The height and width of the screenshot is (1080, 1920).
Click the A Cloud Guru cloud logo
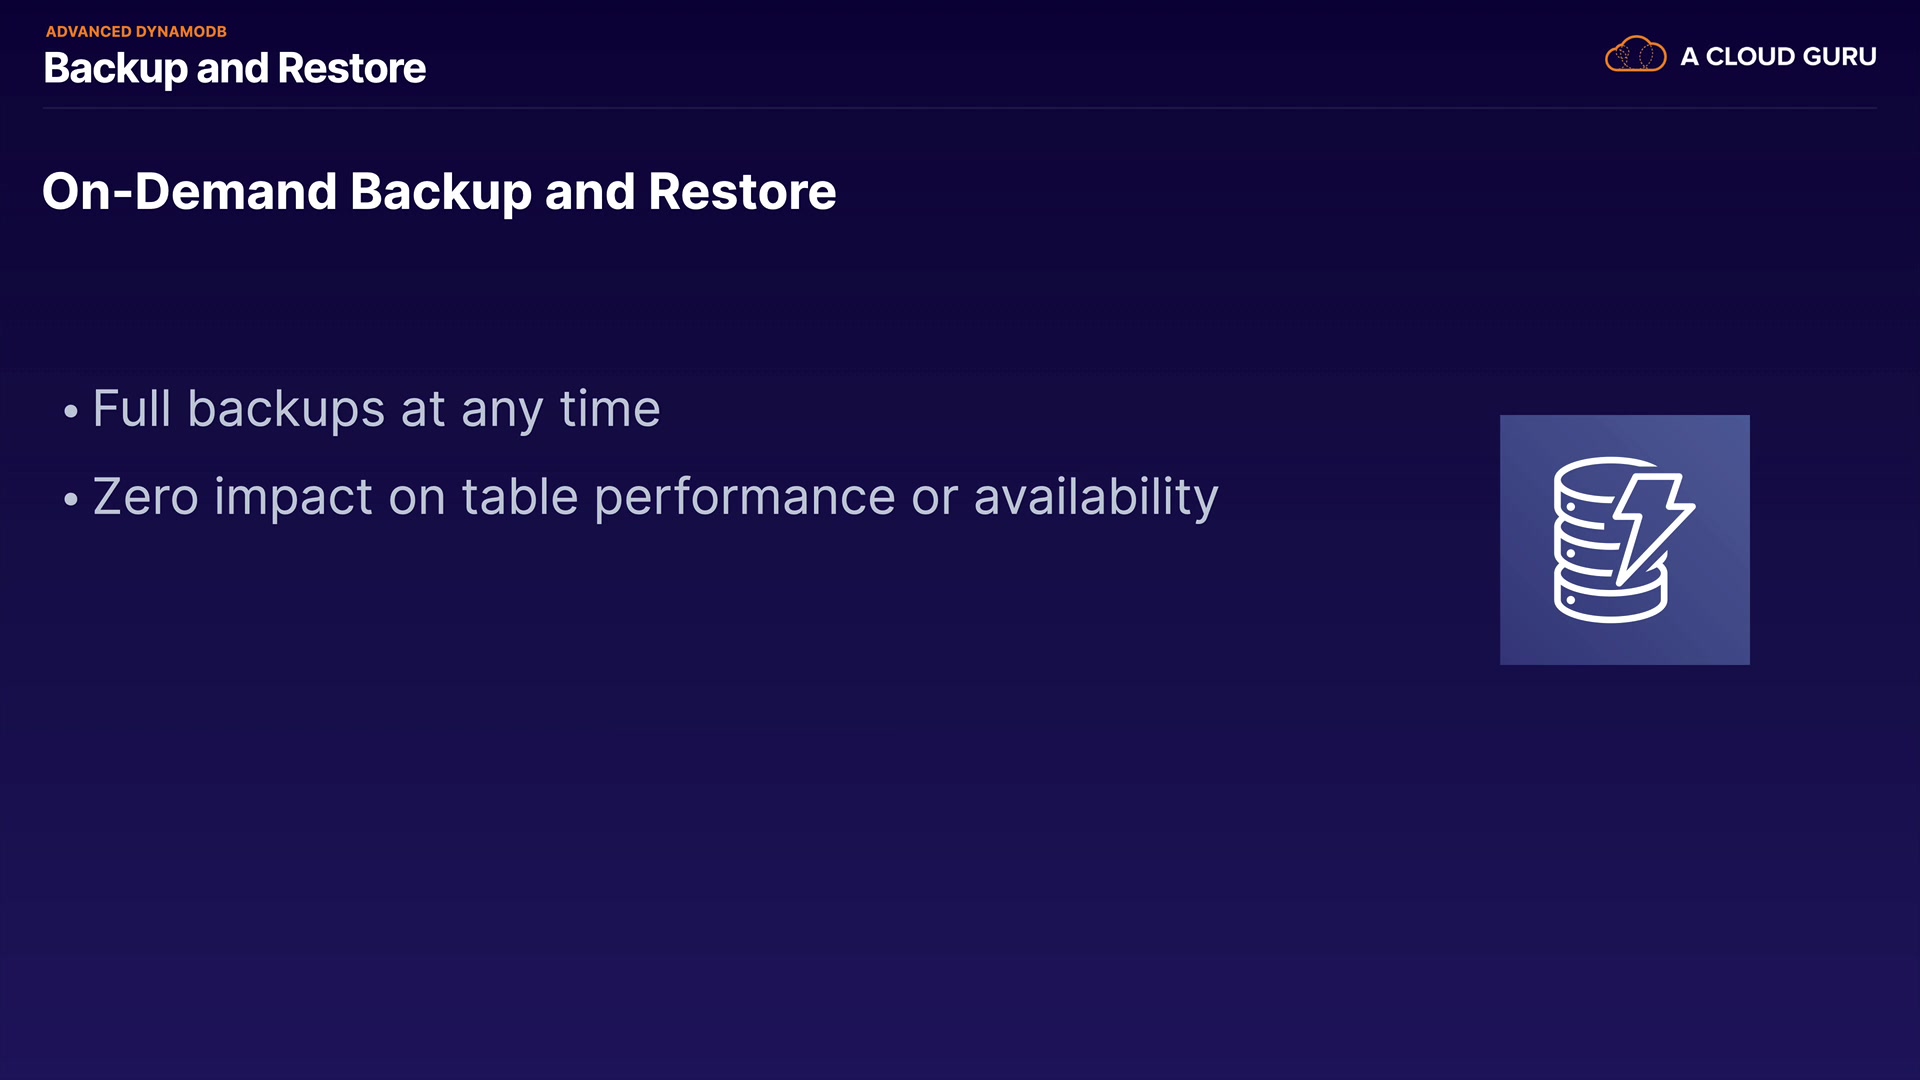1635,55
